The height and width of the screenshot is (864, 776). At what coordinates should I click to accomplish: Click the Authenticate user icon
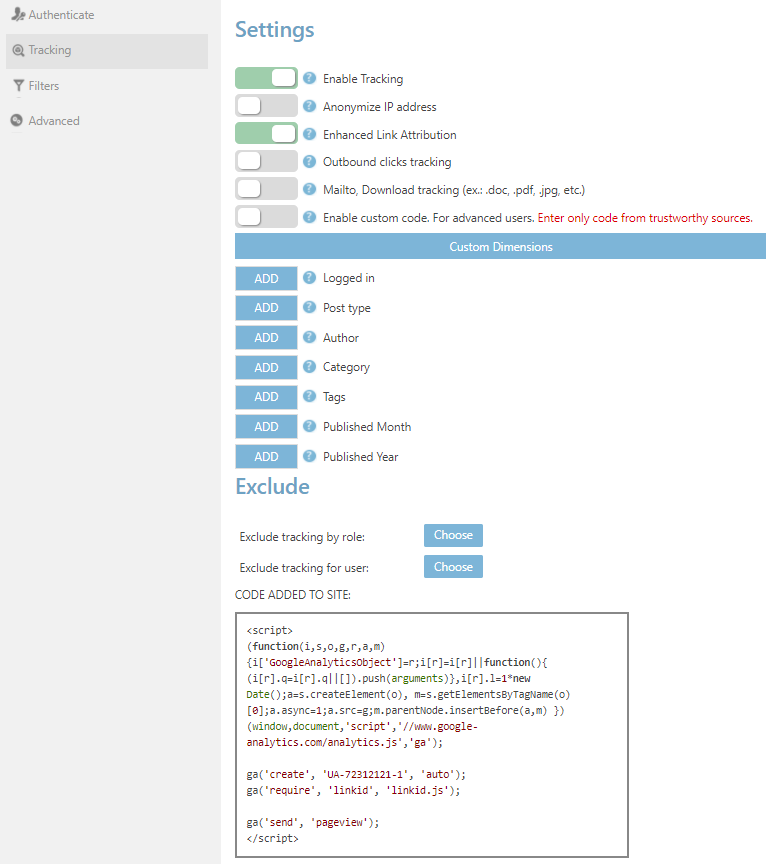(x=18, y=14)
